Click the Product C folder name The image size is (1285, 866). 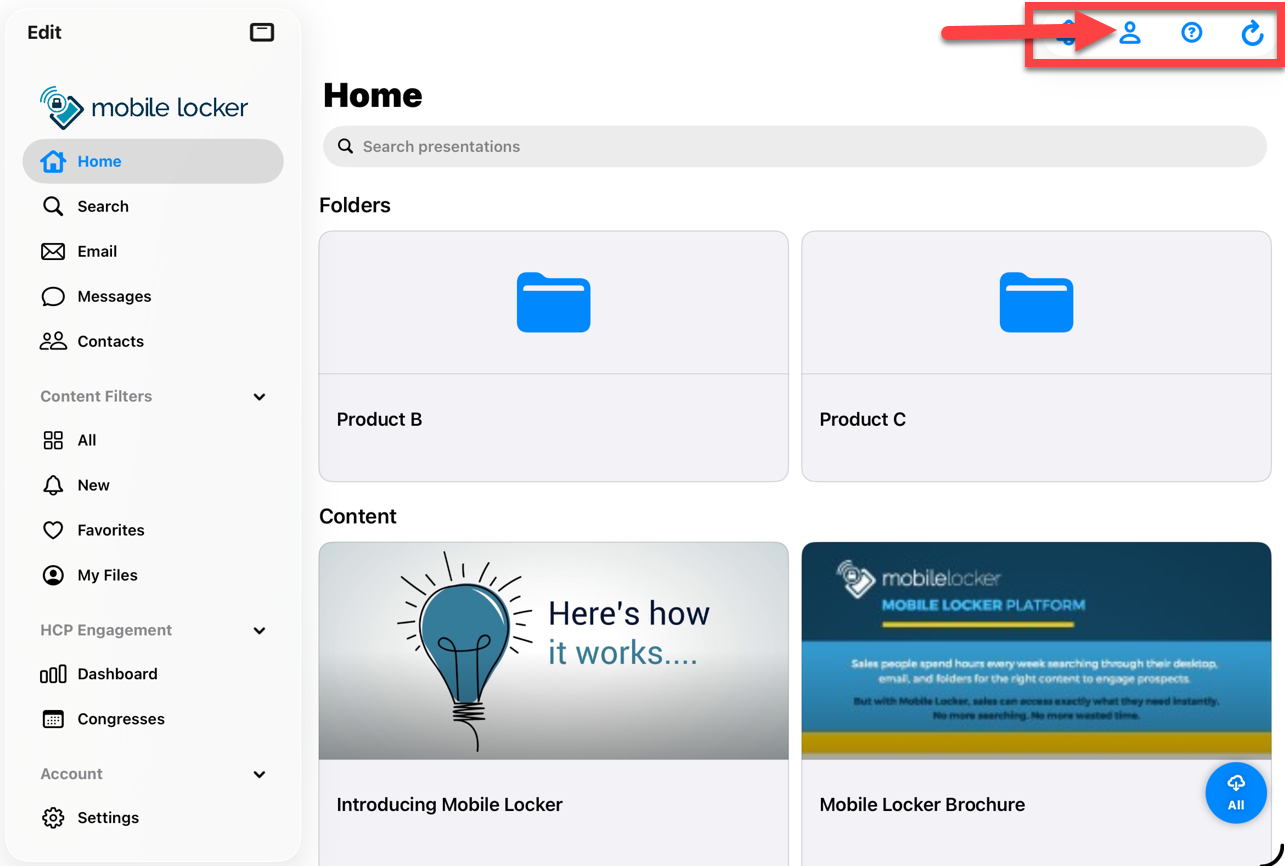[x=862, y=420]
